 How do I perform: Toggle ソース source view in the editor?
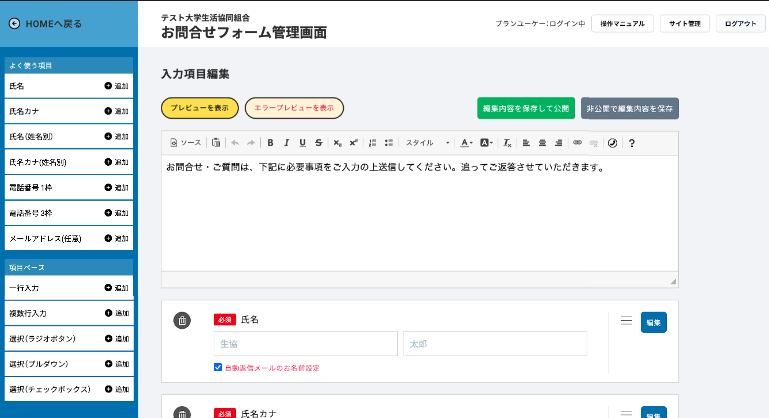point(185,143)
